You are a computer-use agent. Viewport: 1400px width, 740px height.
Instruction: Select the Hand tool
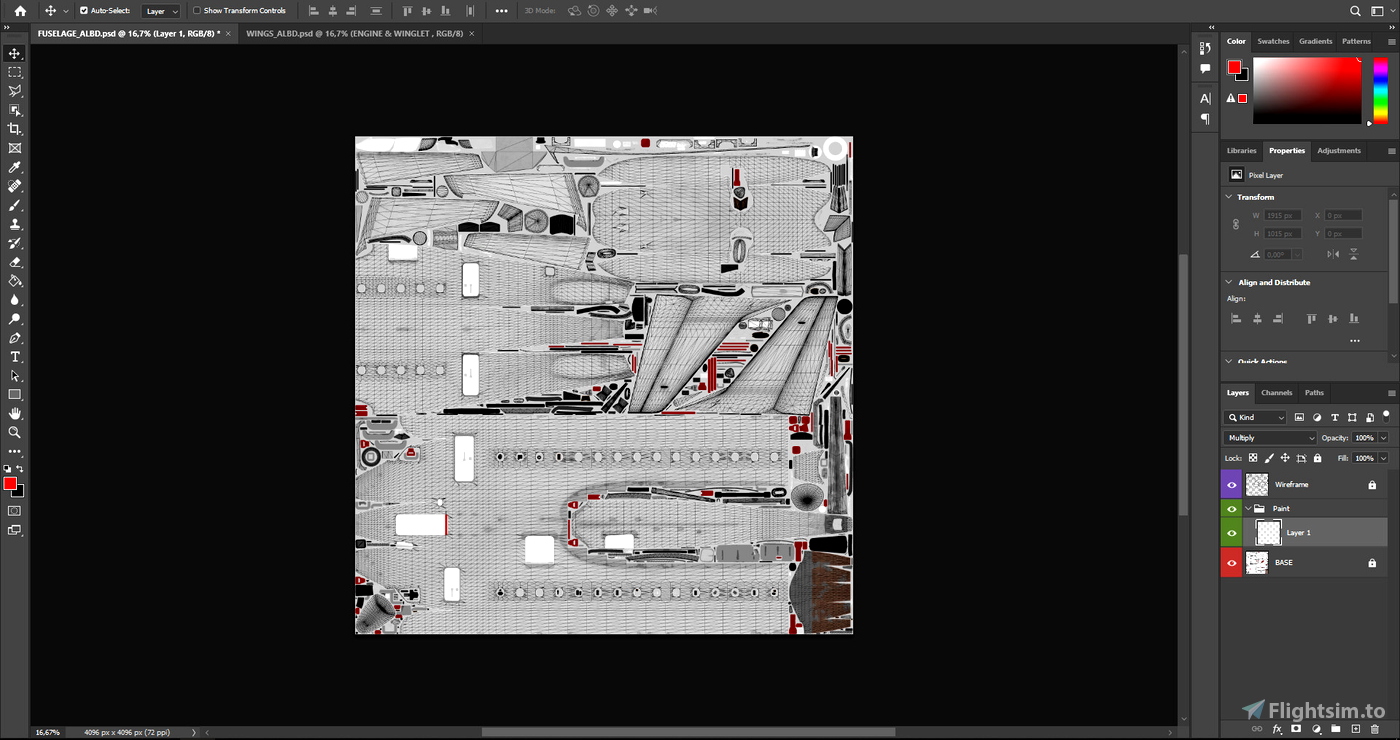click(15, 414)
